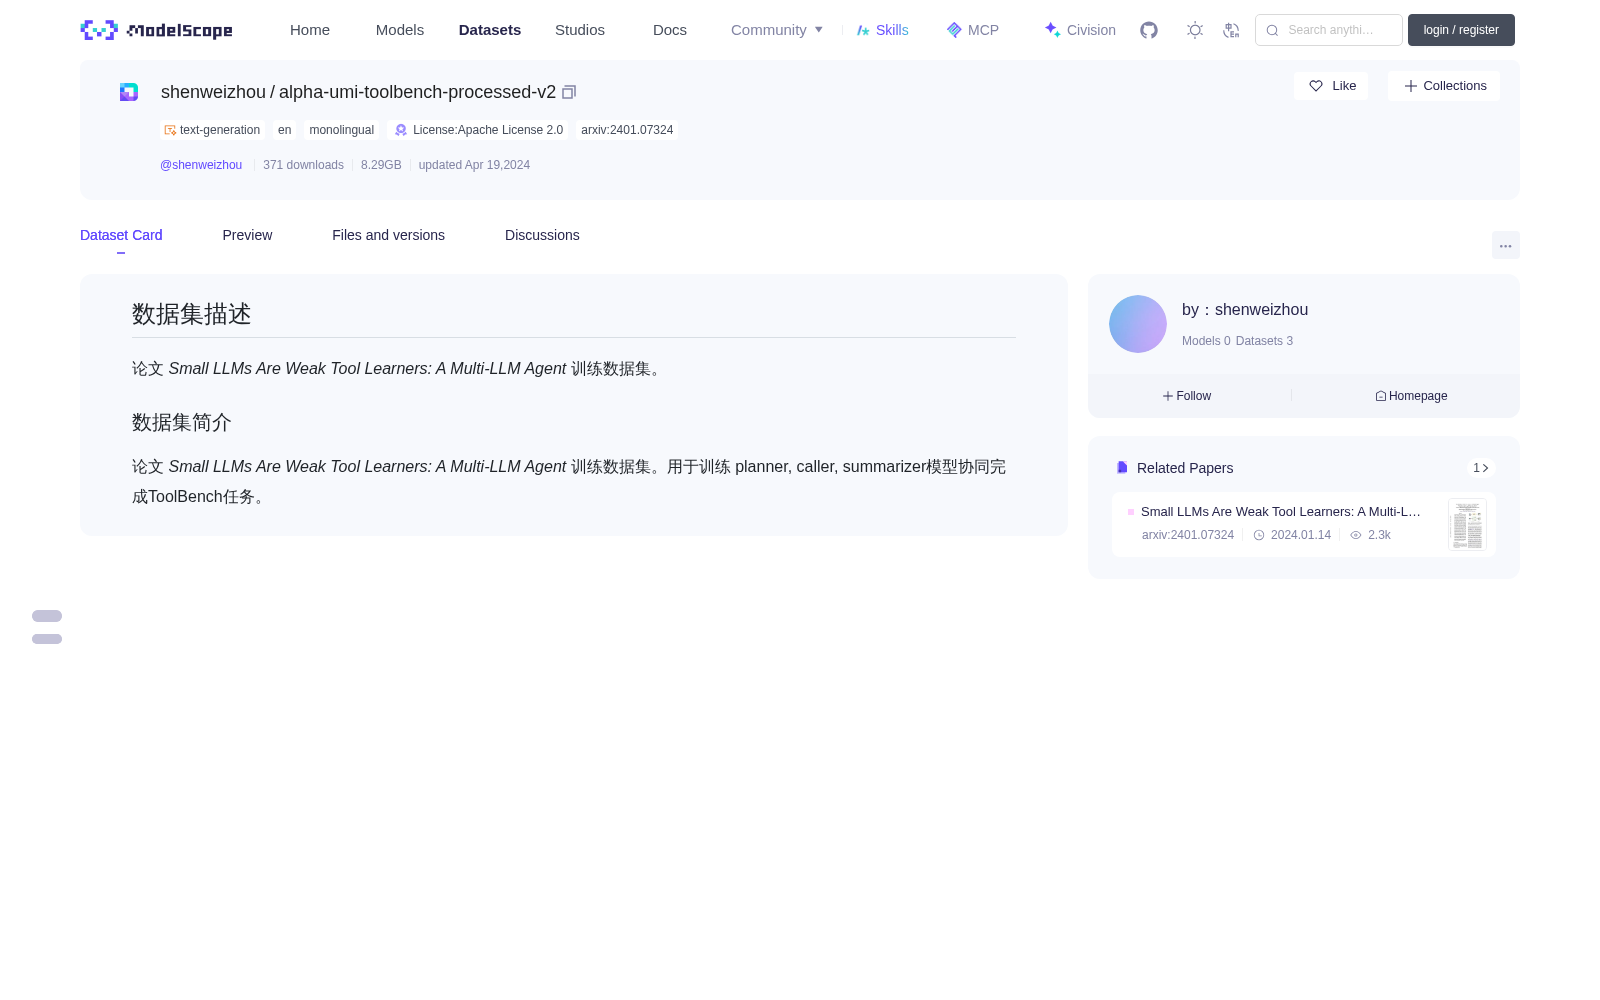The image size is (1600, 1000).
Task: Click Models 0 count in author card
Action: click(x=1206, y=341)
